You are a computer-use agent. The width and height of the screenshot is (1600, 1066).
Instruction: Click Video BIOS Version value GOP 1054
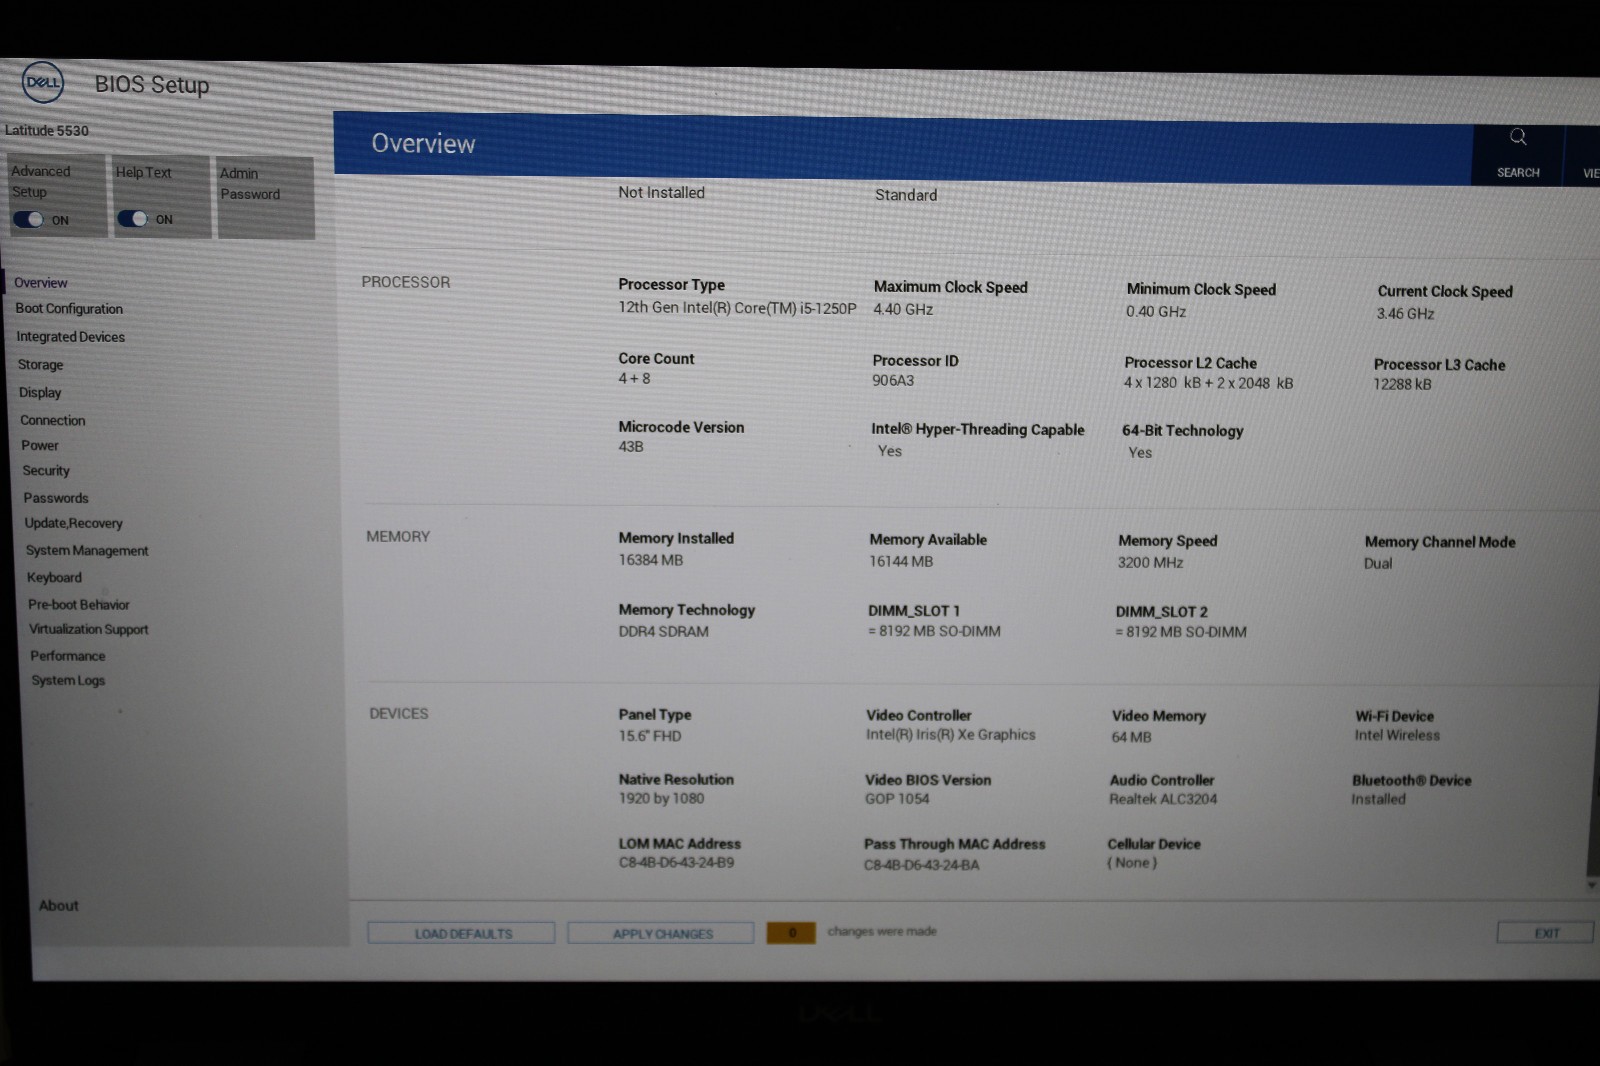pos(897,799)
